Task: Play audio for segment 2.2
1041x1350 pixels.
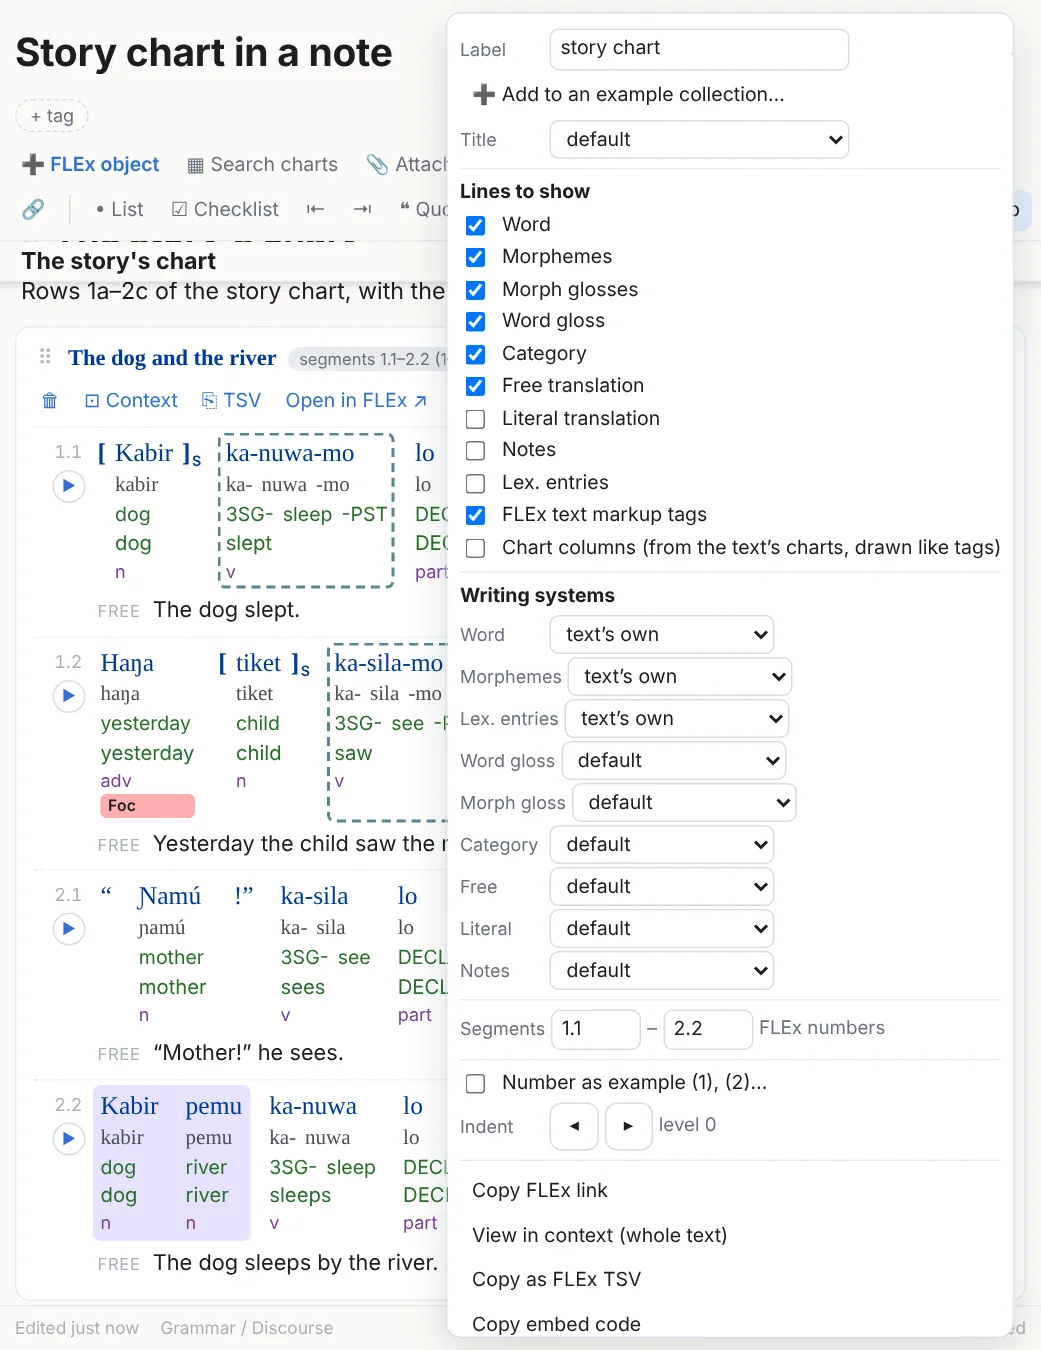Action: (68, 1139)
